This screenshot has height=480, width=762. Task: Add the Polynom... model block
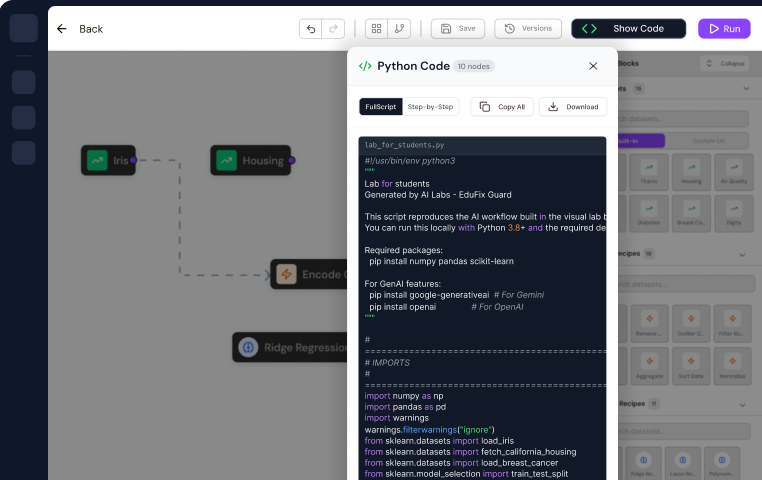coord(722,463)
